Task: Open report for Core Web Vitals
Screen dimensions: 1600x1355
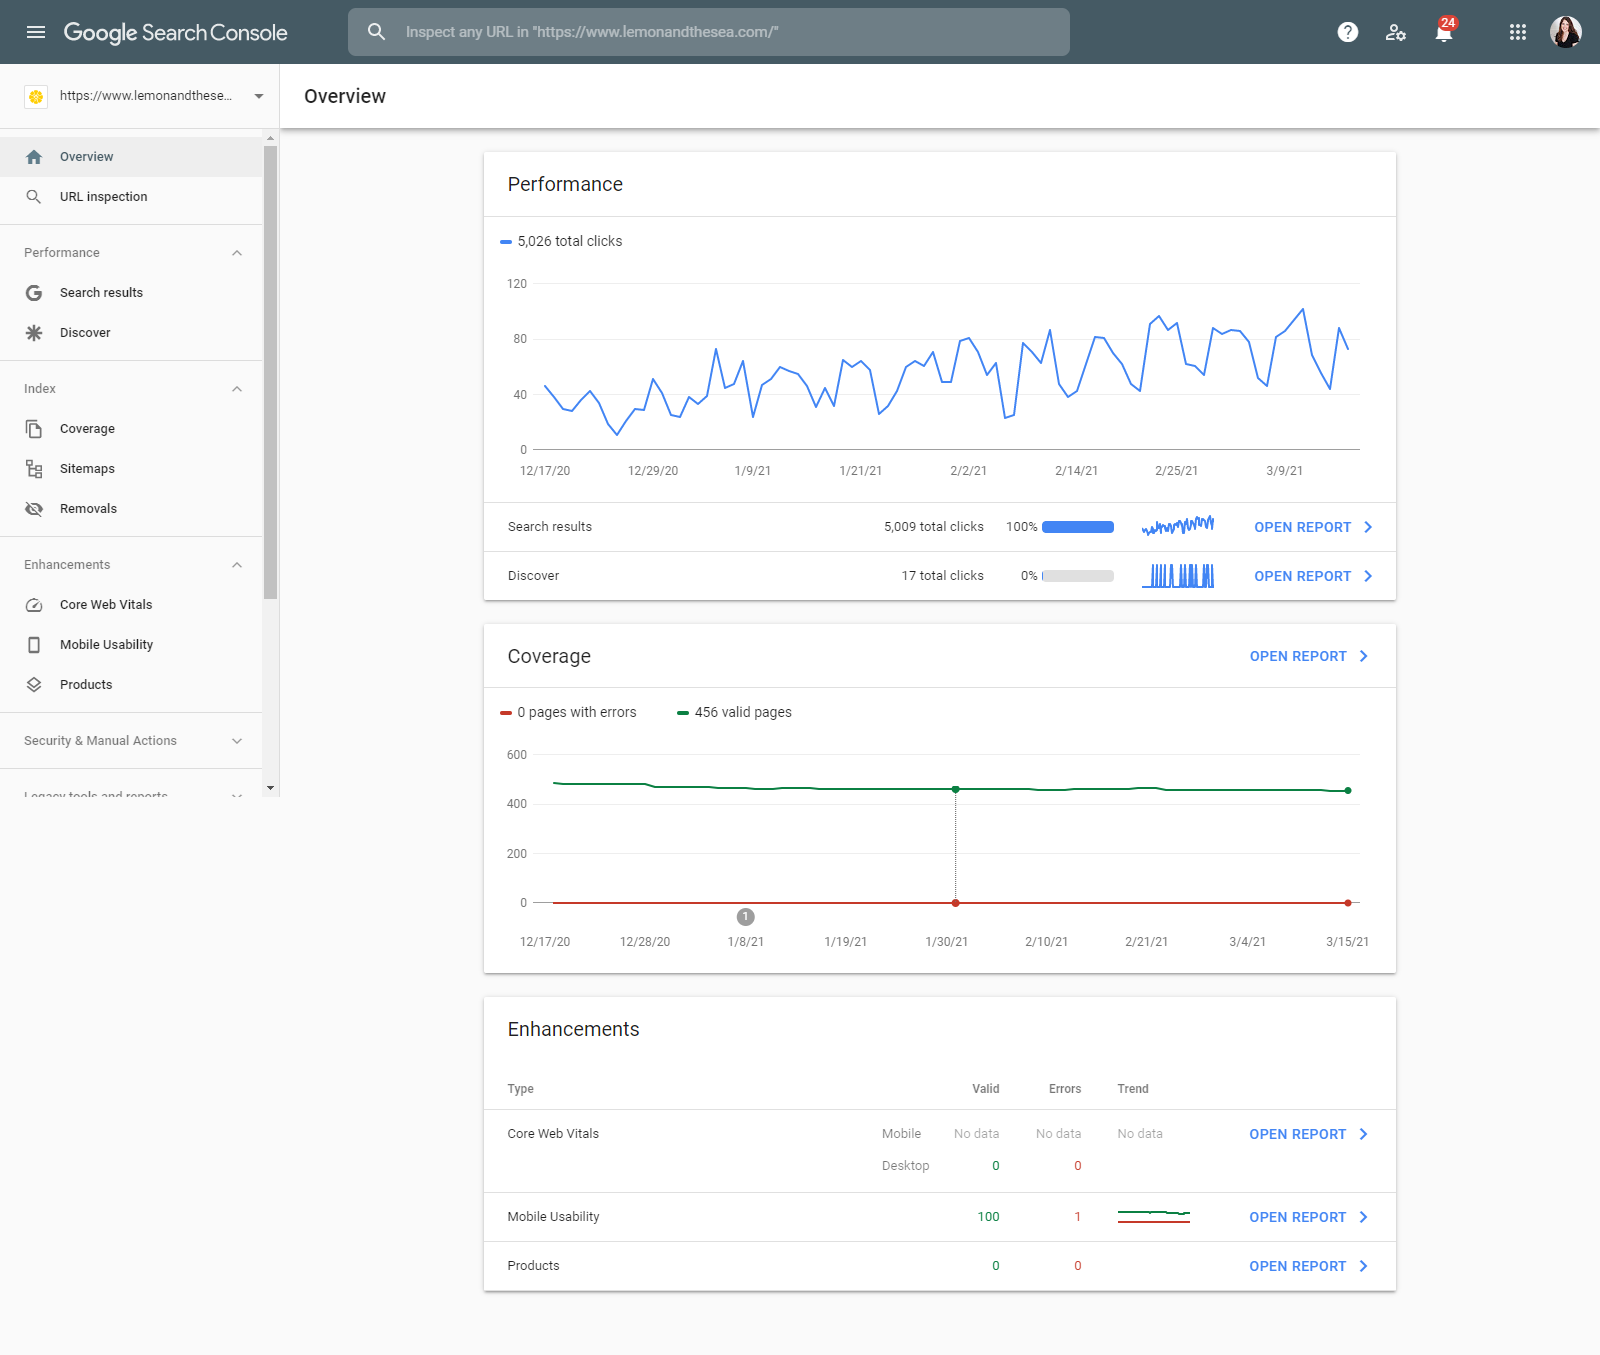Action: [x=1309, y=1134]
